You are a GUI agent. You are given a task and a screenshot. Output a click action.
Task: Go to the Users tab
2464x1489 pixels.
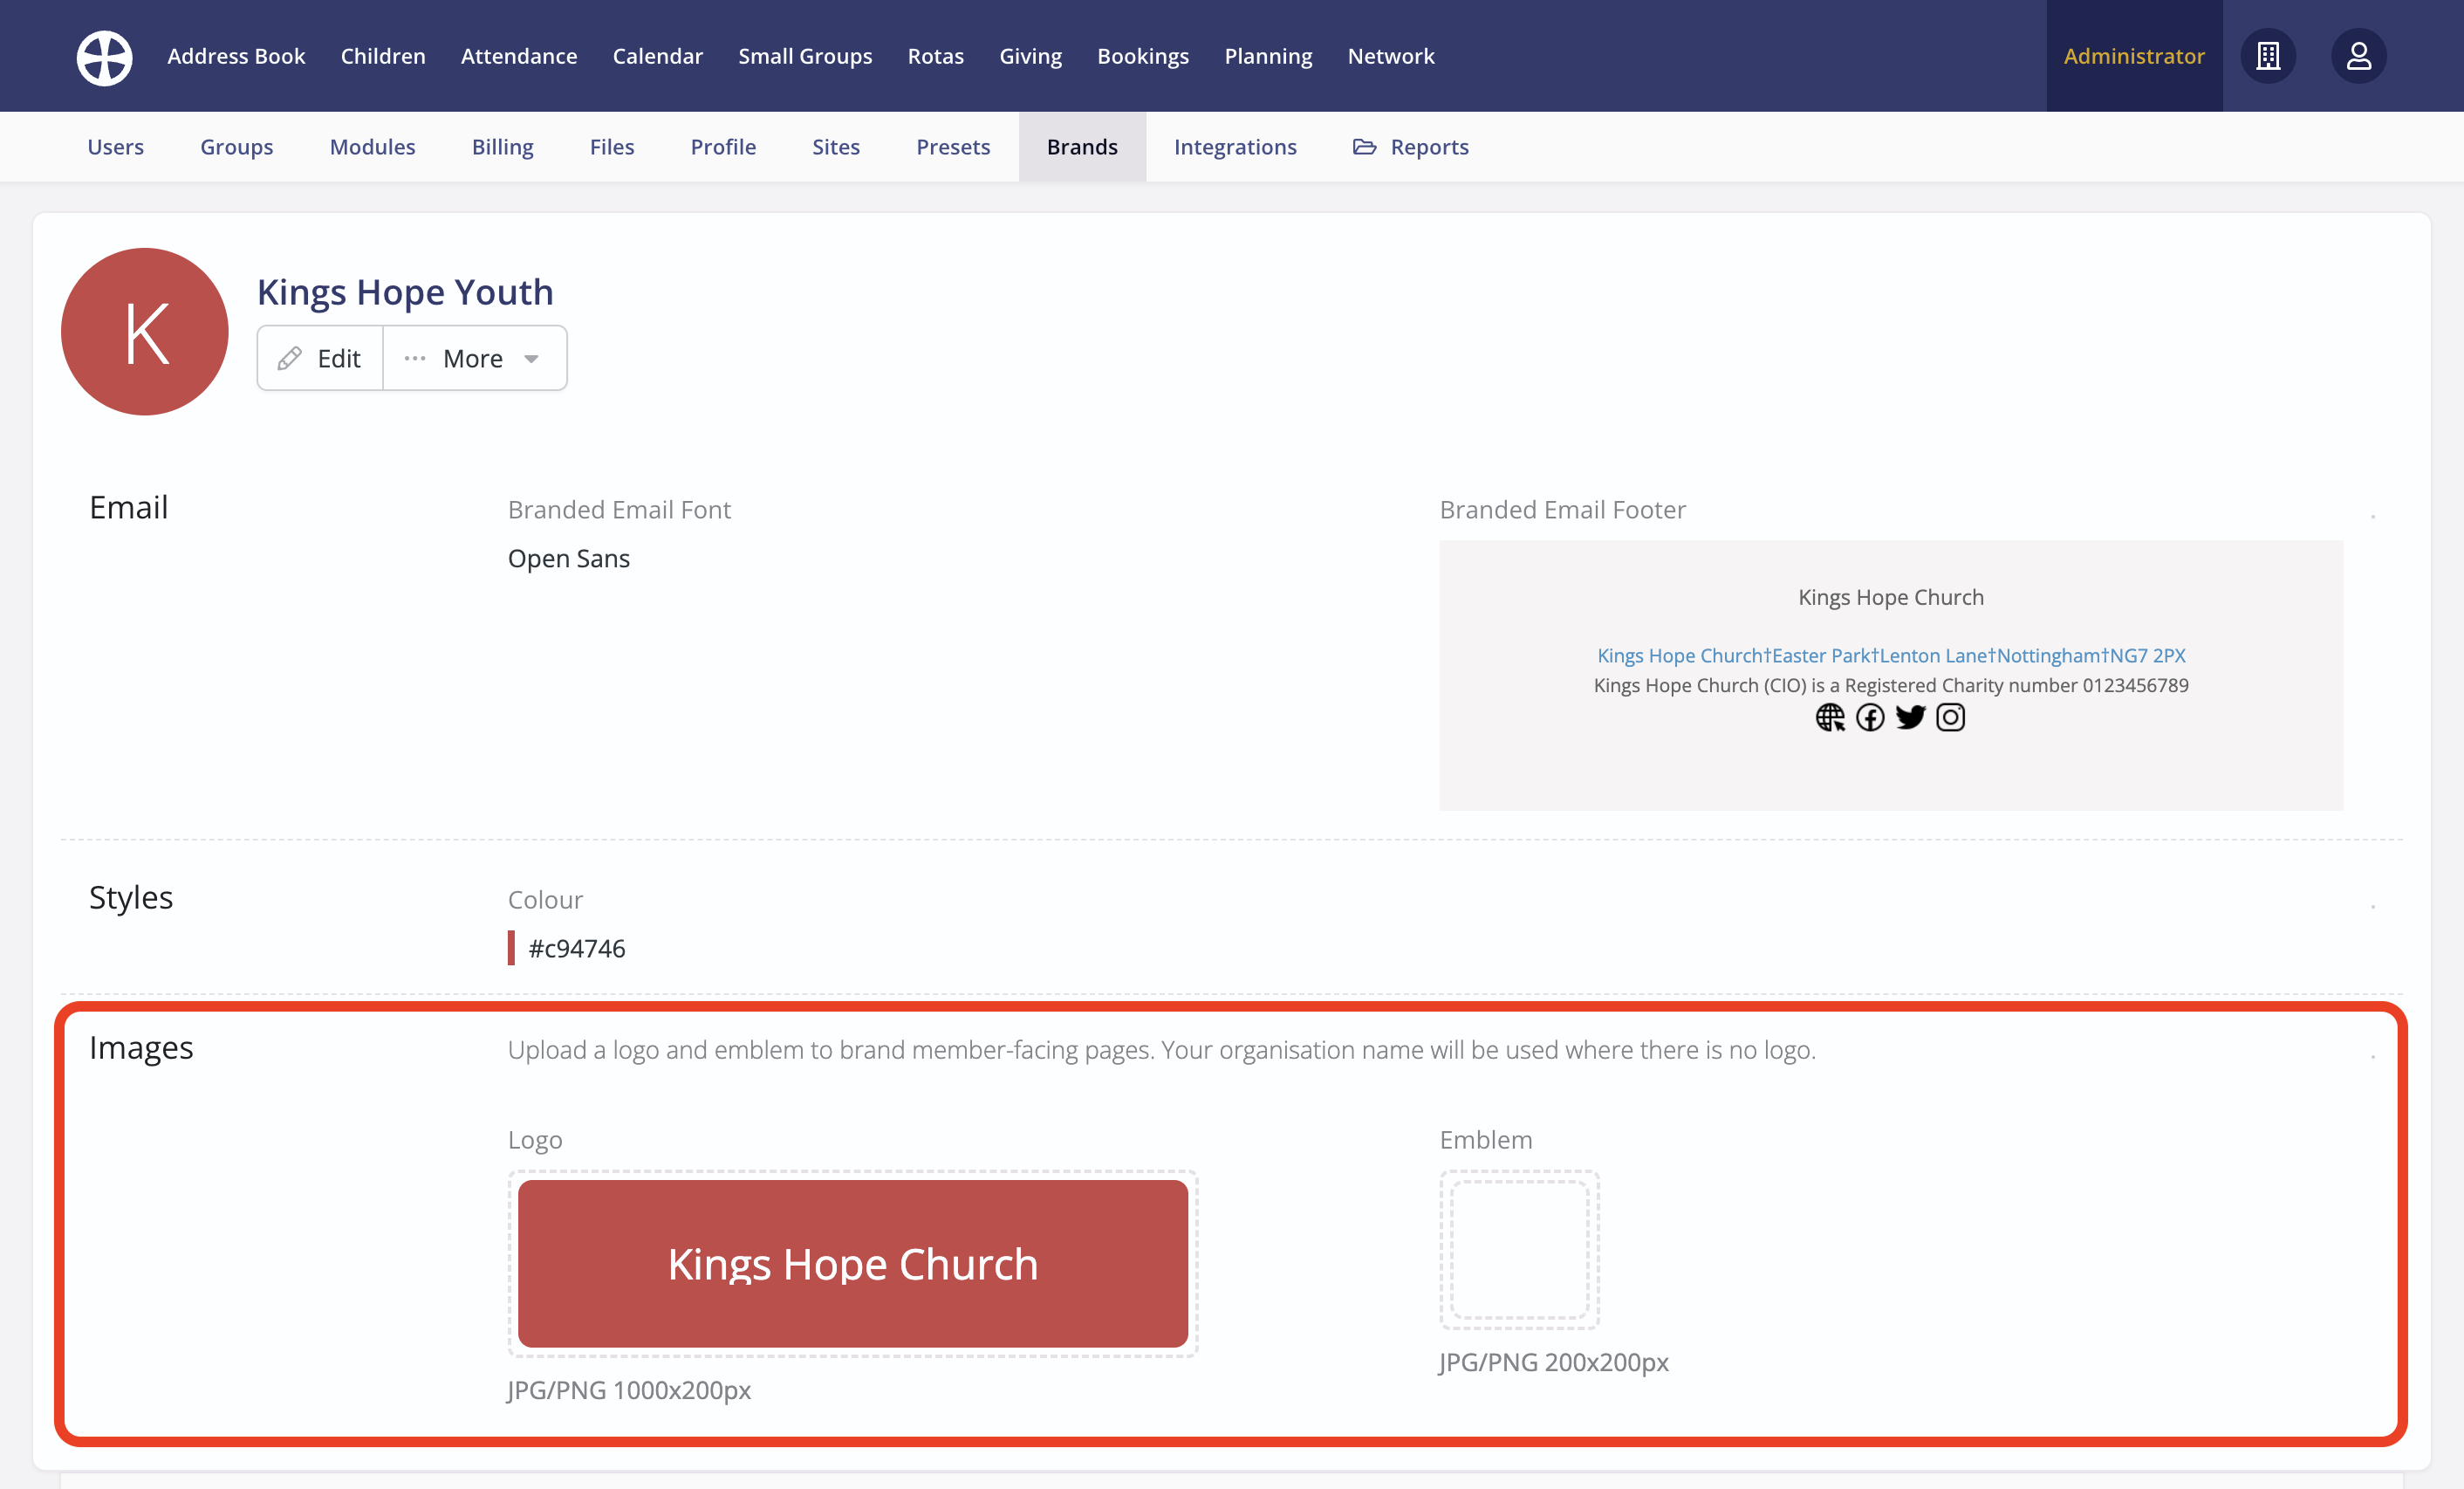click(x=115, y=147)
